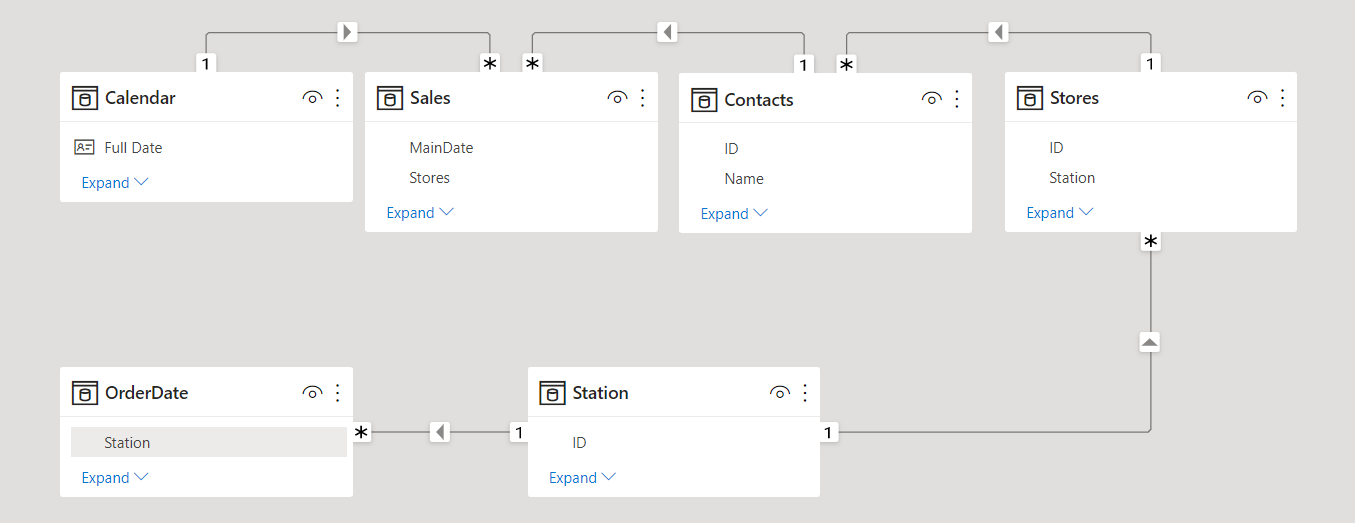The width and height of the screenshot is (1355, 523).
Task: Toggle visibility of OrderDate table
Action: (x=312, y=393)
